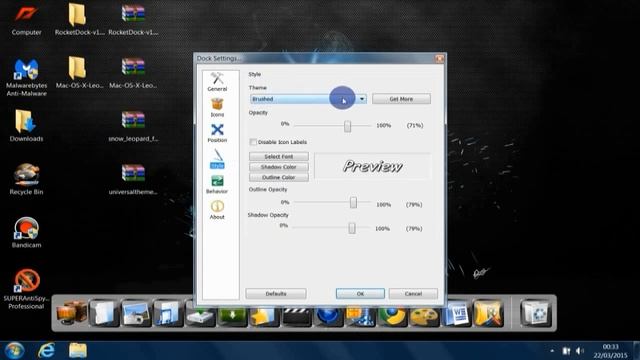This screenshot has height=360, width=640.
Task: Click the Shadow Color button
Action: click(x=279, y=167)
